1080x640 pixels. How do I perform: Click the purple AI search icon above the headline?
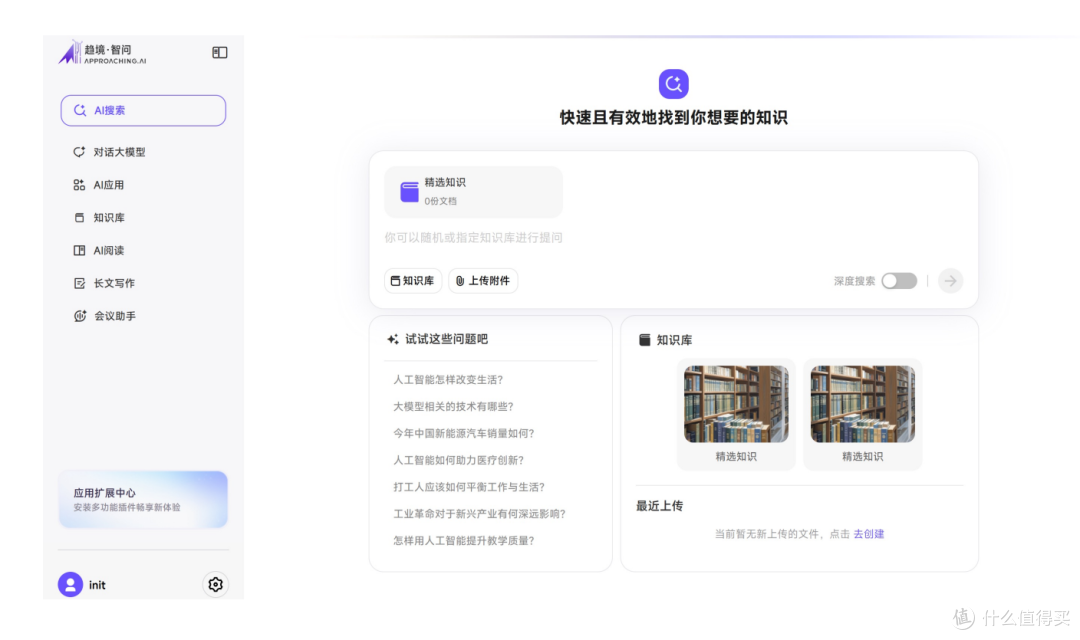click(x=674, y=84)
